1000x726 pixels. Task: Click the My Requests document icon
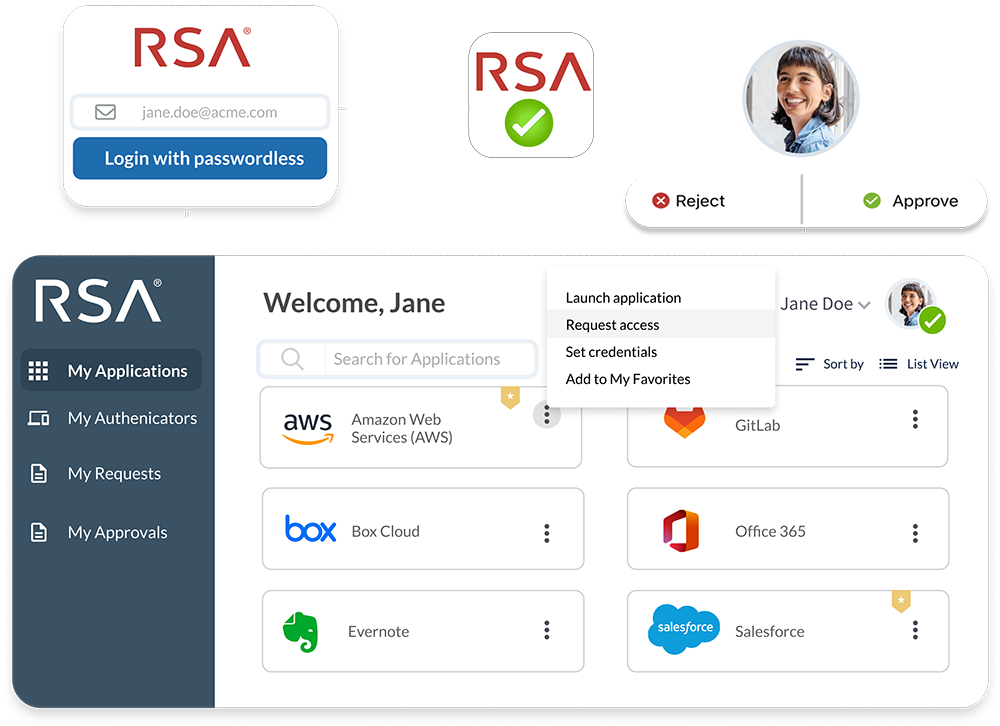pos(39,473)
